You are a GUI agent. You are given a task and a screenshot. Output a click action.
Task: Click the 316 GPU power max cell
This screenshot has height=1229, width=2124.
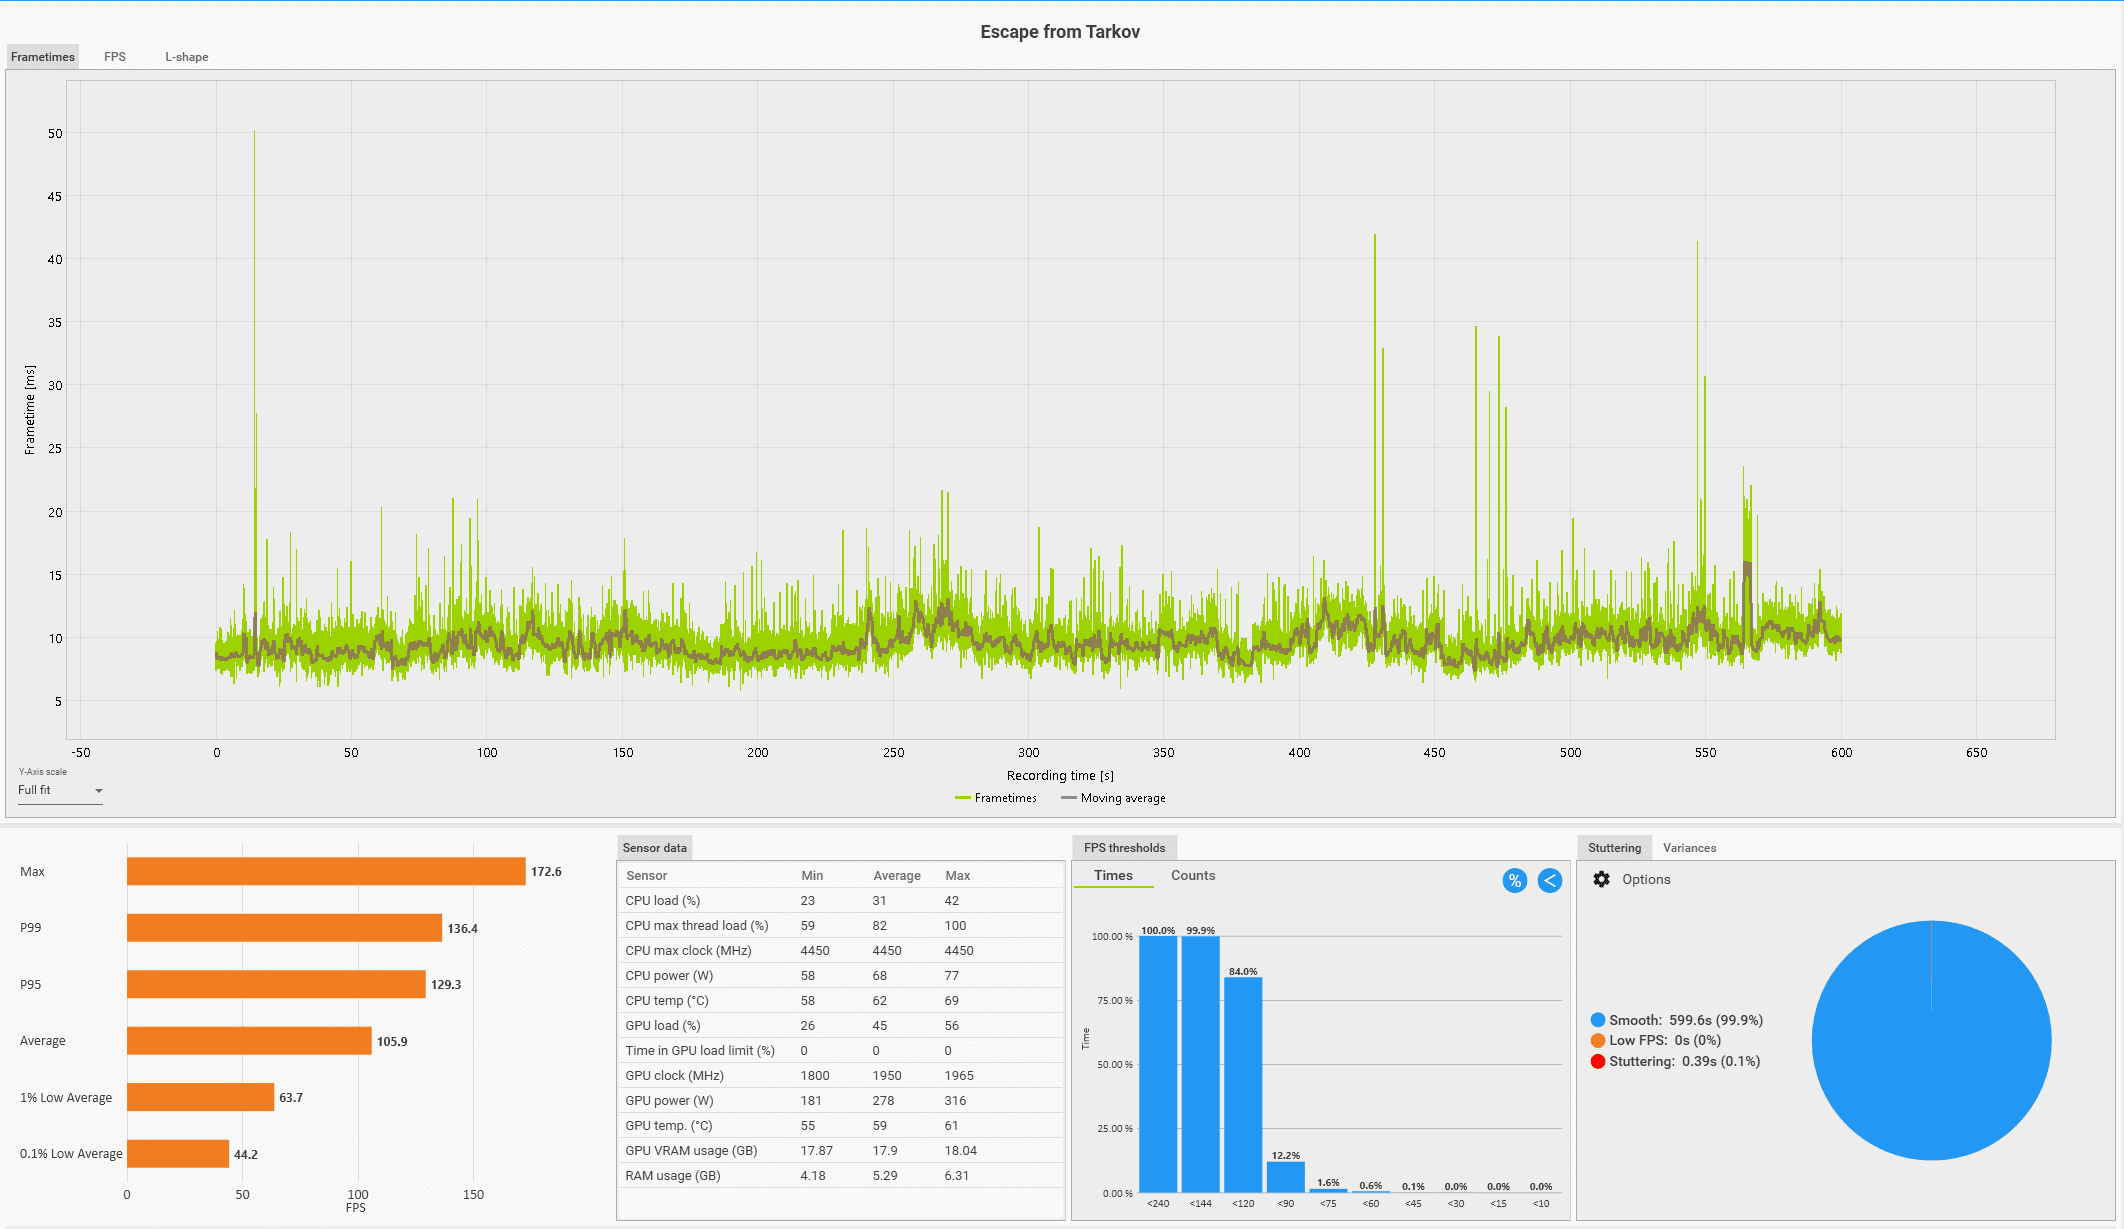click(x=955, y=1100)
